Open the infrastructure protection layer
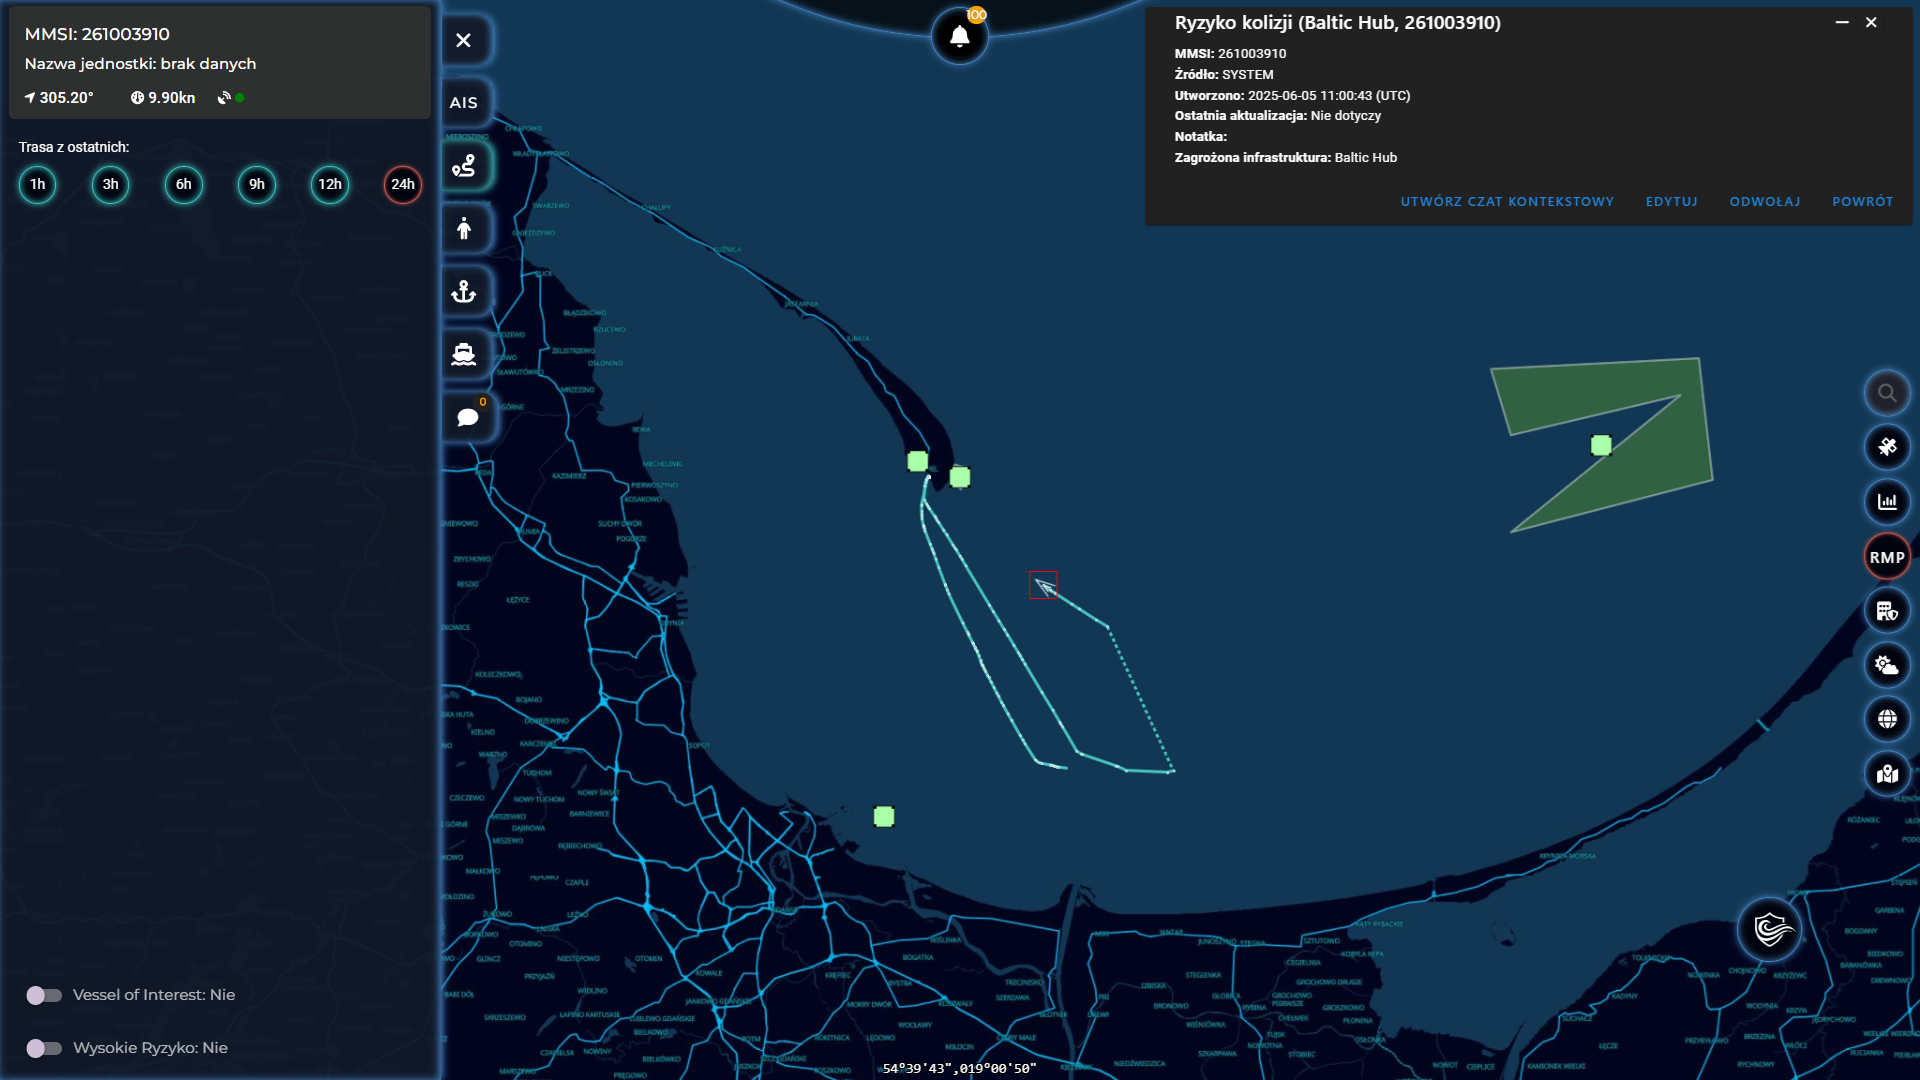This screenshot has width=1920, height=1080. 1887,610
